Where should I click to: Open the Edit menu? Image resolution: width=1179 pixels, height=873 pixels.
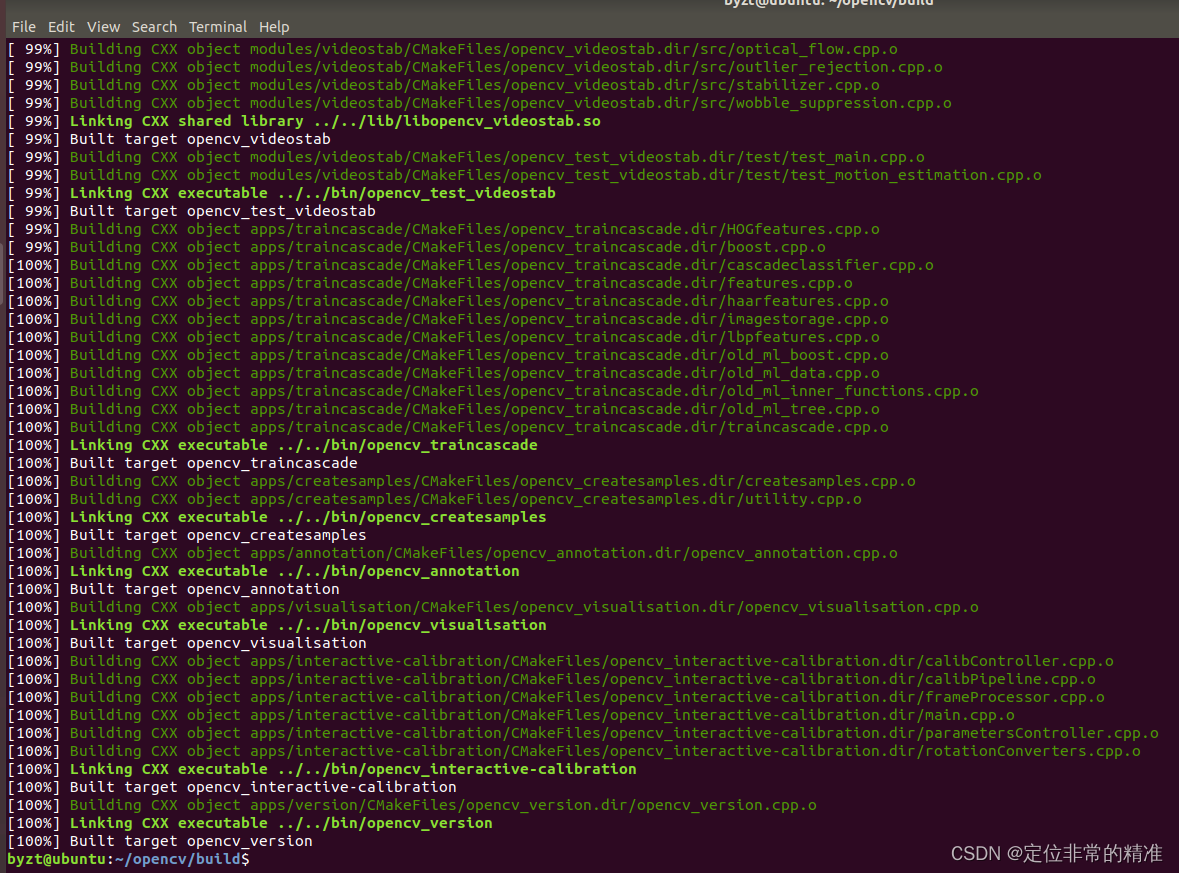61,27
